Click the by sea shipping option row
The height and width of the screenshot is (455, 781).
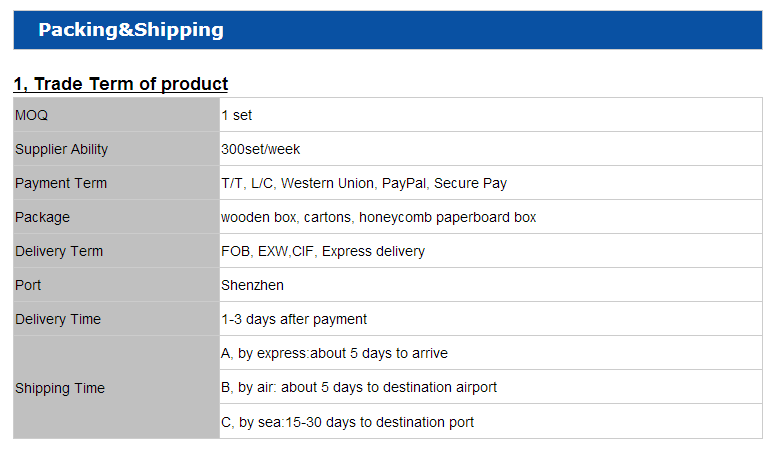[347, 422]
